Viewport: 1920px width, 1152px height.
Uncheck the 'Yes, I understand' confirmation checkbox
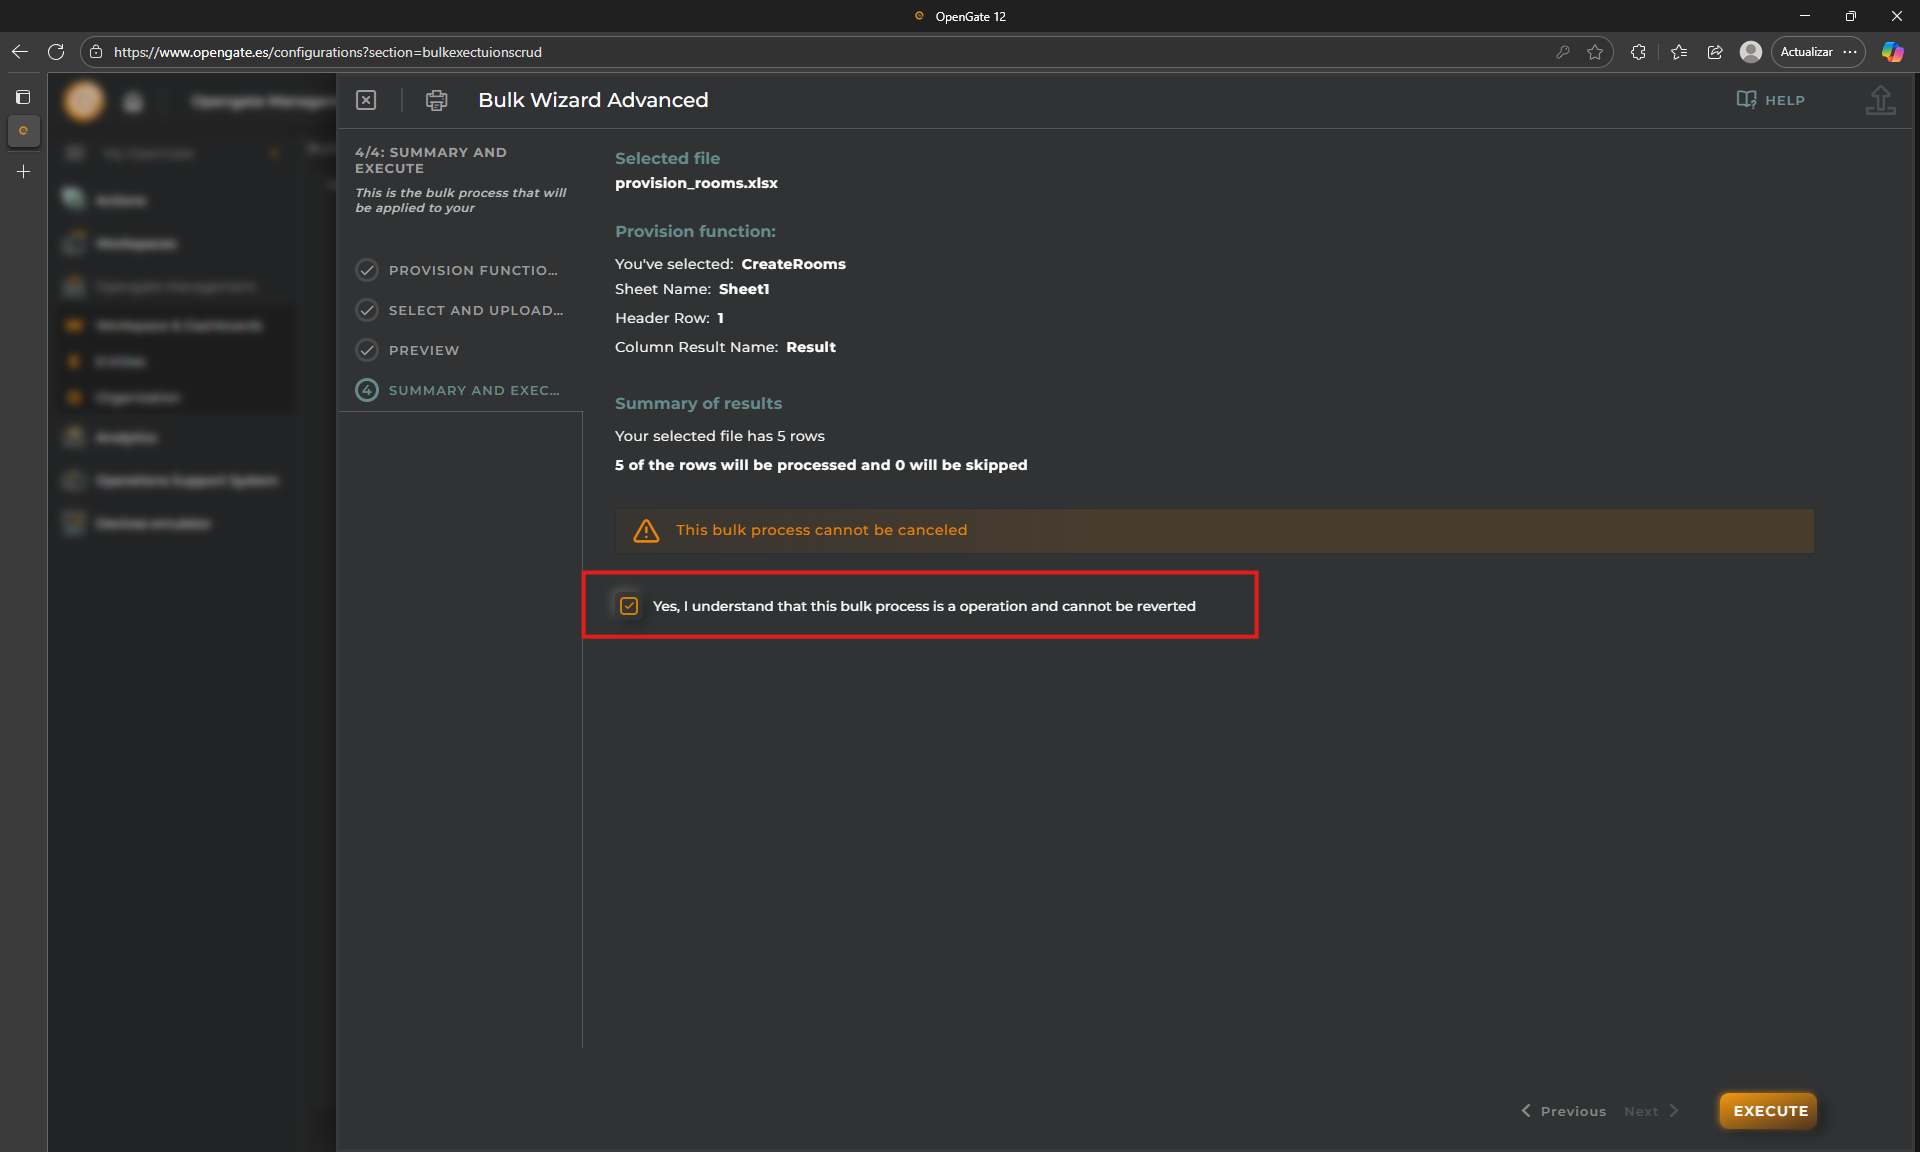629,606
